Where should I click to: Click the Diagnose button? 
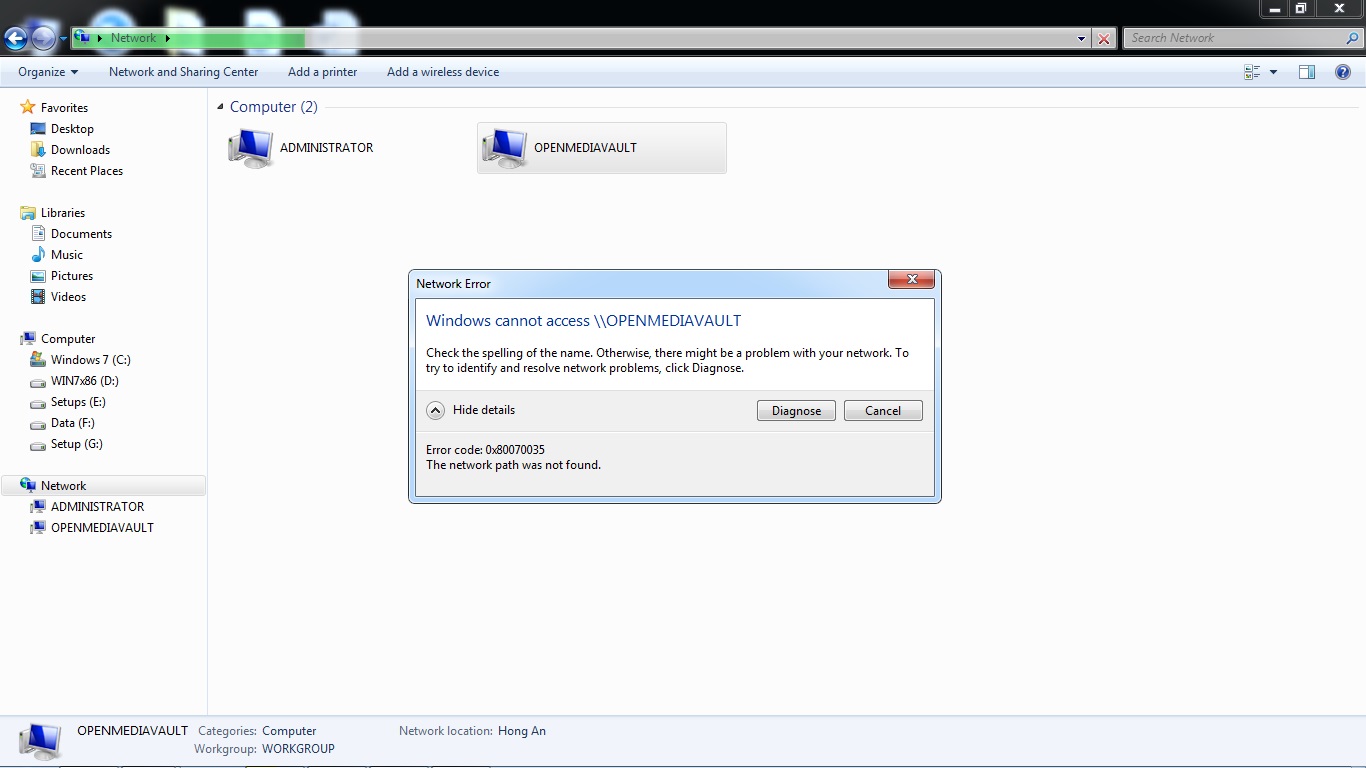point(796,411)
